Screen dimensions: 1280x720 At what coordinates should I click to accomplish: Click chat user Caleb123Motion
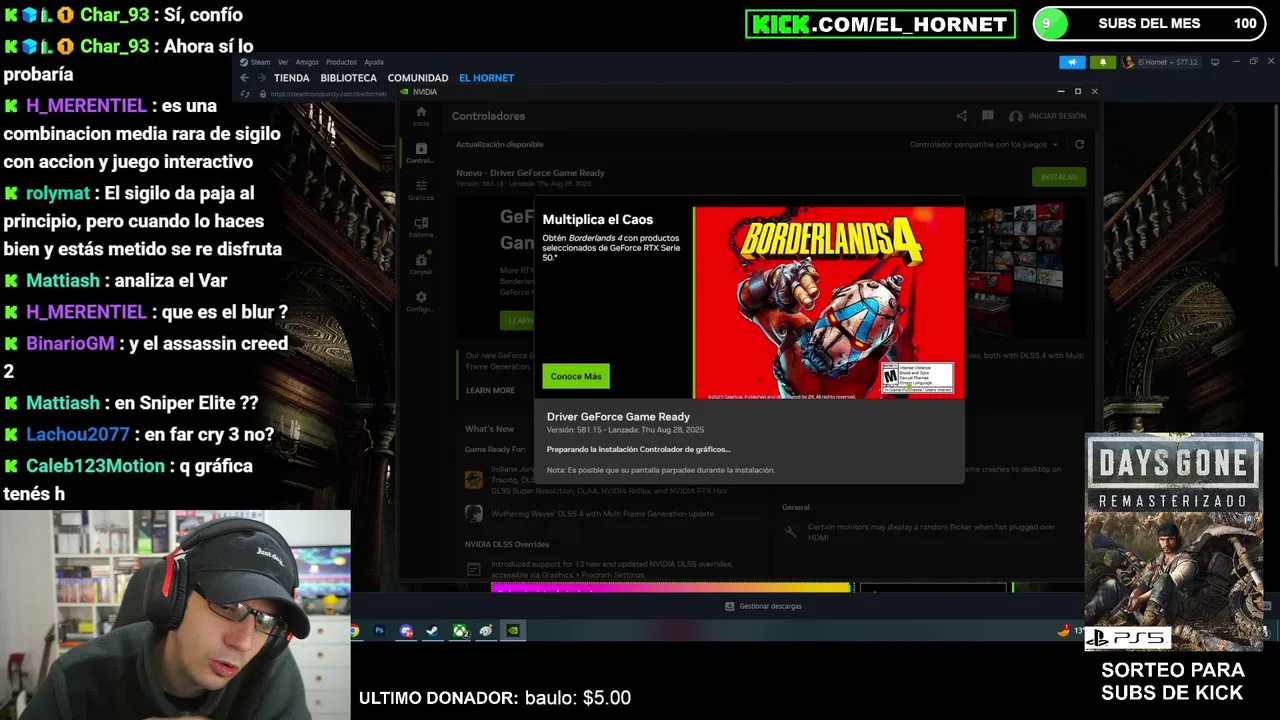(x=96, y=466)
